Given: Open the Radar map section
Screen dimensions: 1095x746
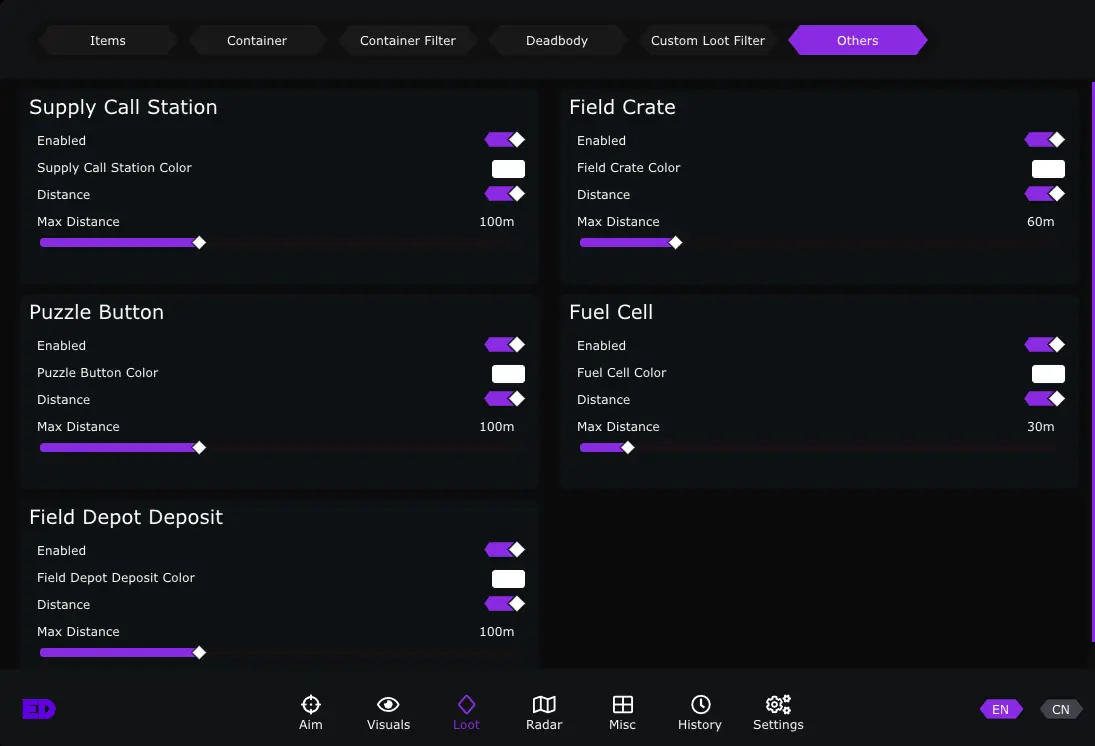Looking at the screenshot, I should [544, 713].
